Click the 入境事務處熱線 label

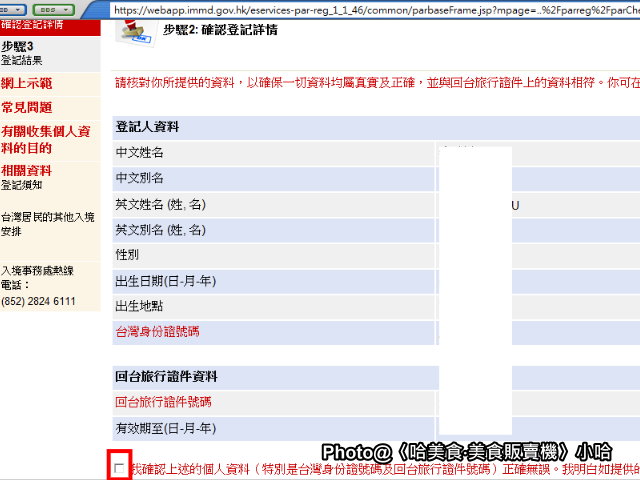[37, 271]
